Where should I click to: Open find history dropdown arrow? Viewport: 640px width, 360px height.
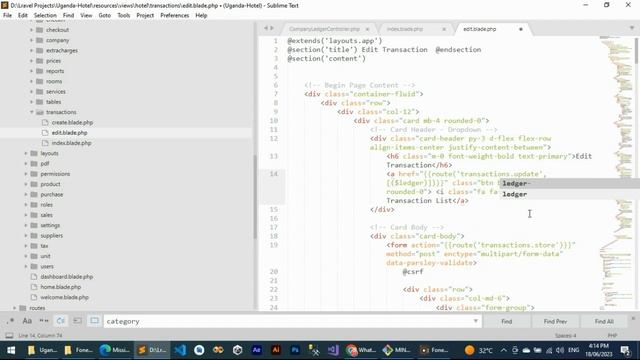click(x=476, y=321)
